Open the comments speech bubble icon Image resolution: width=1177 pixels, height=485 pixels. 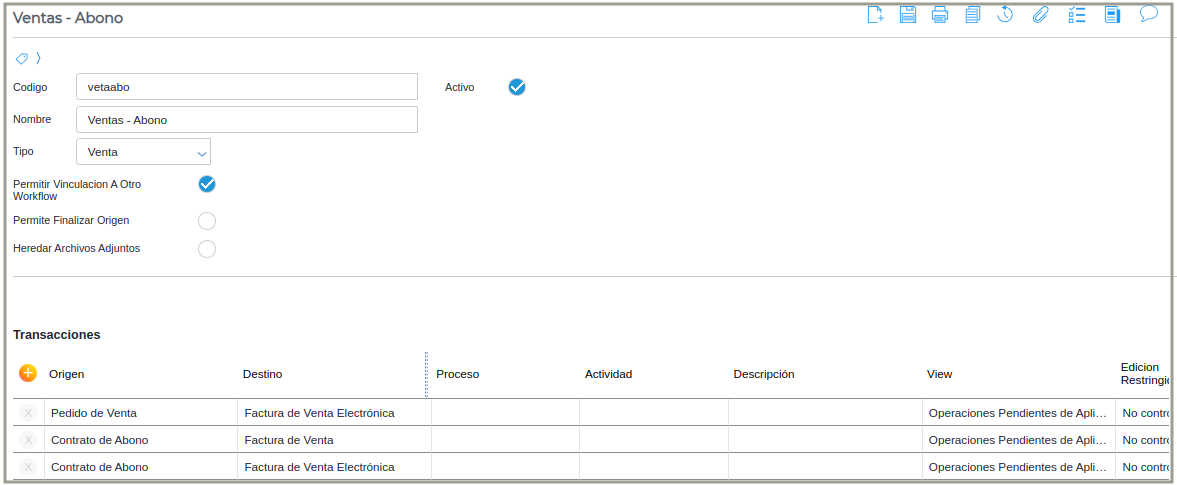pyautogui.click(x=1149, y=14)
